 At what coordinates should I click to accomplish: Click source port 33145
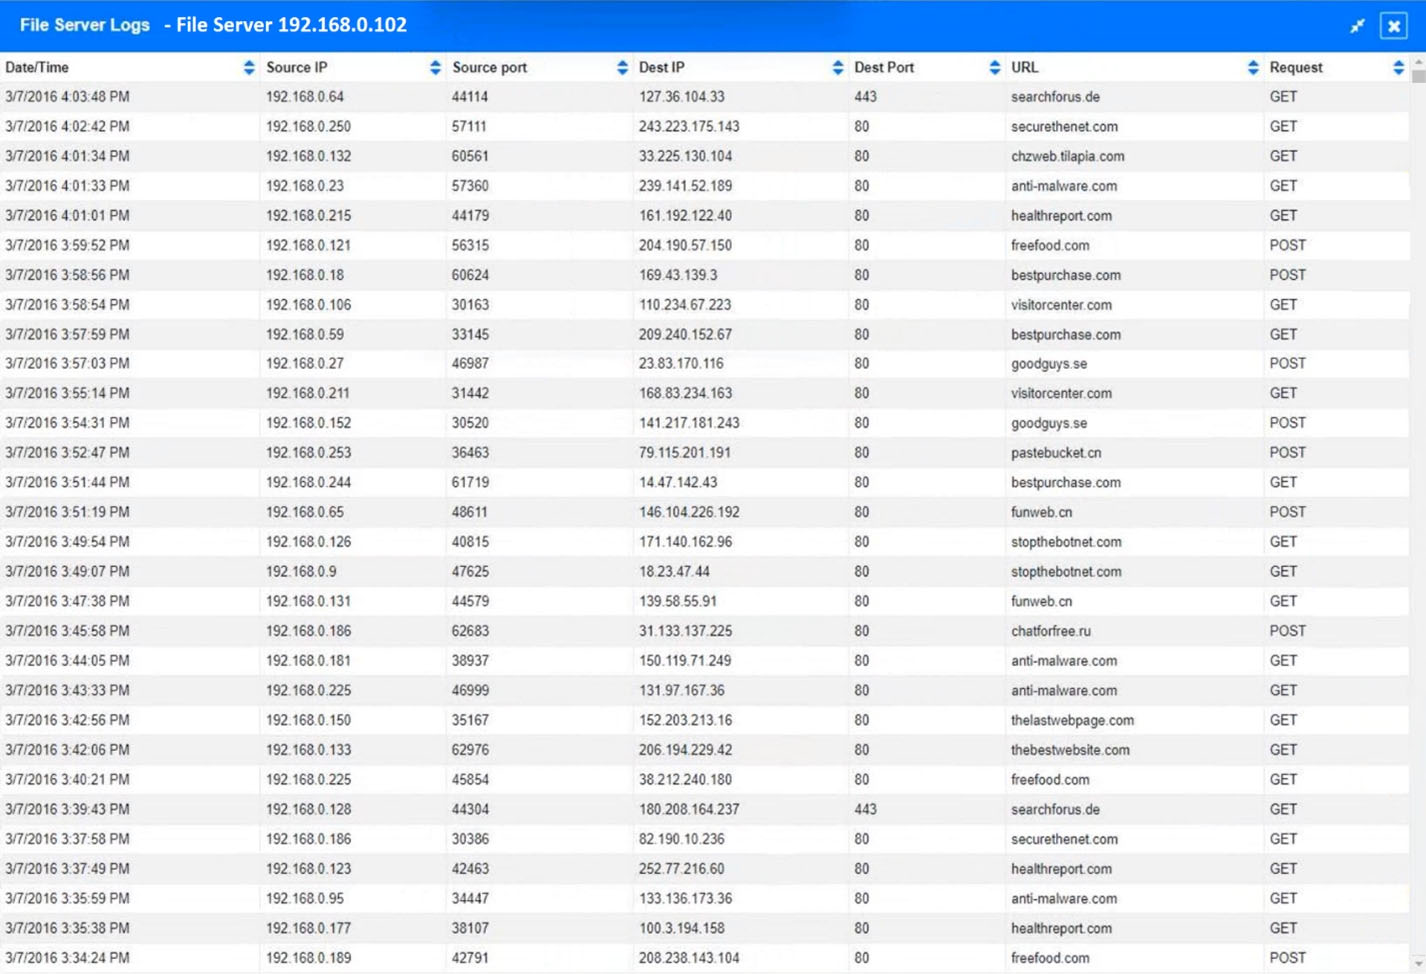coord(470,334)
